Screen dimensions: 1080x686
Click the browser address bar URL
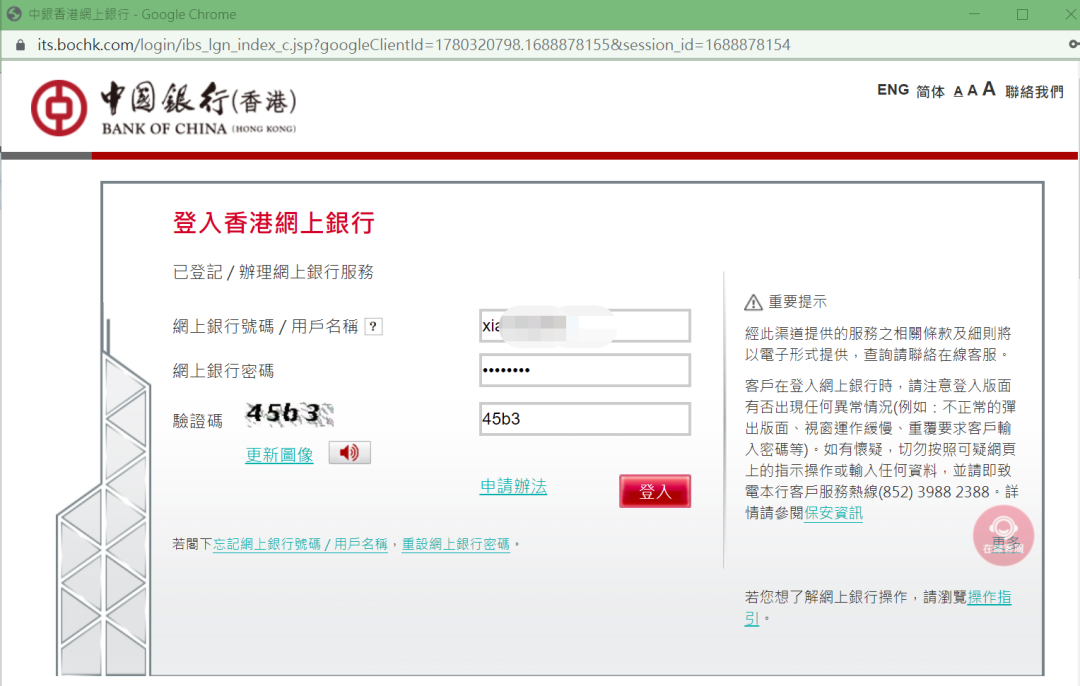413,45
